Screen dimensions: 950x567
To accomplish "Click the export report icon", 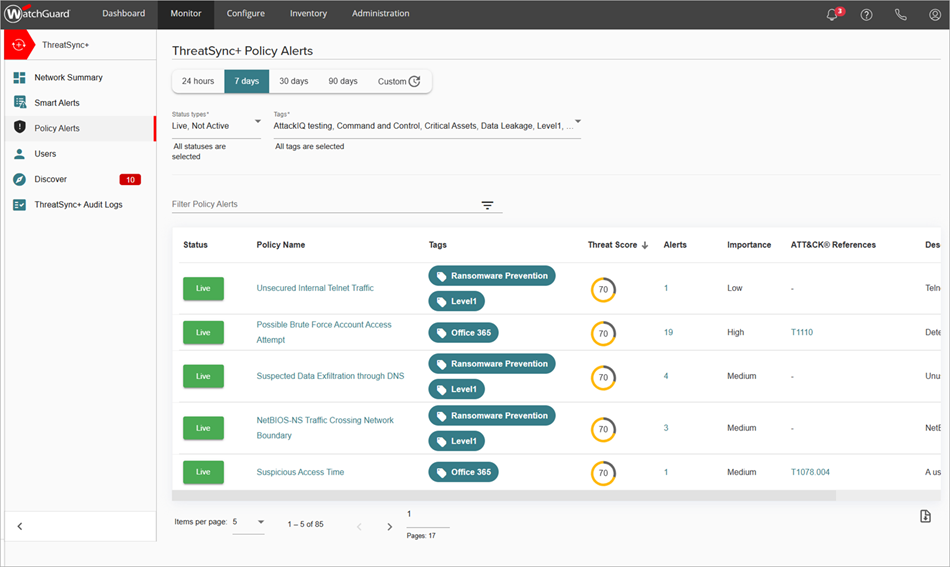I will pos(925,516).
